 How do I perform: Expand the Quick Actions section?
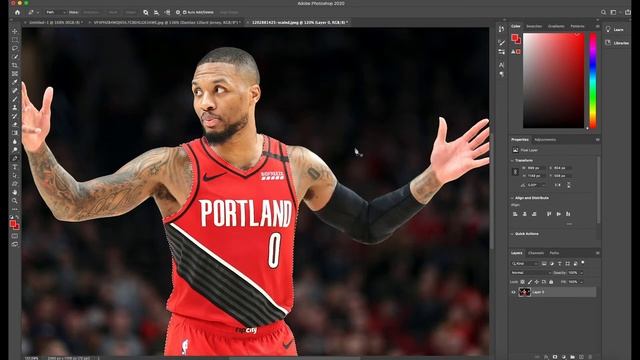[x=513, y=234]
